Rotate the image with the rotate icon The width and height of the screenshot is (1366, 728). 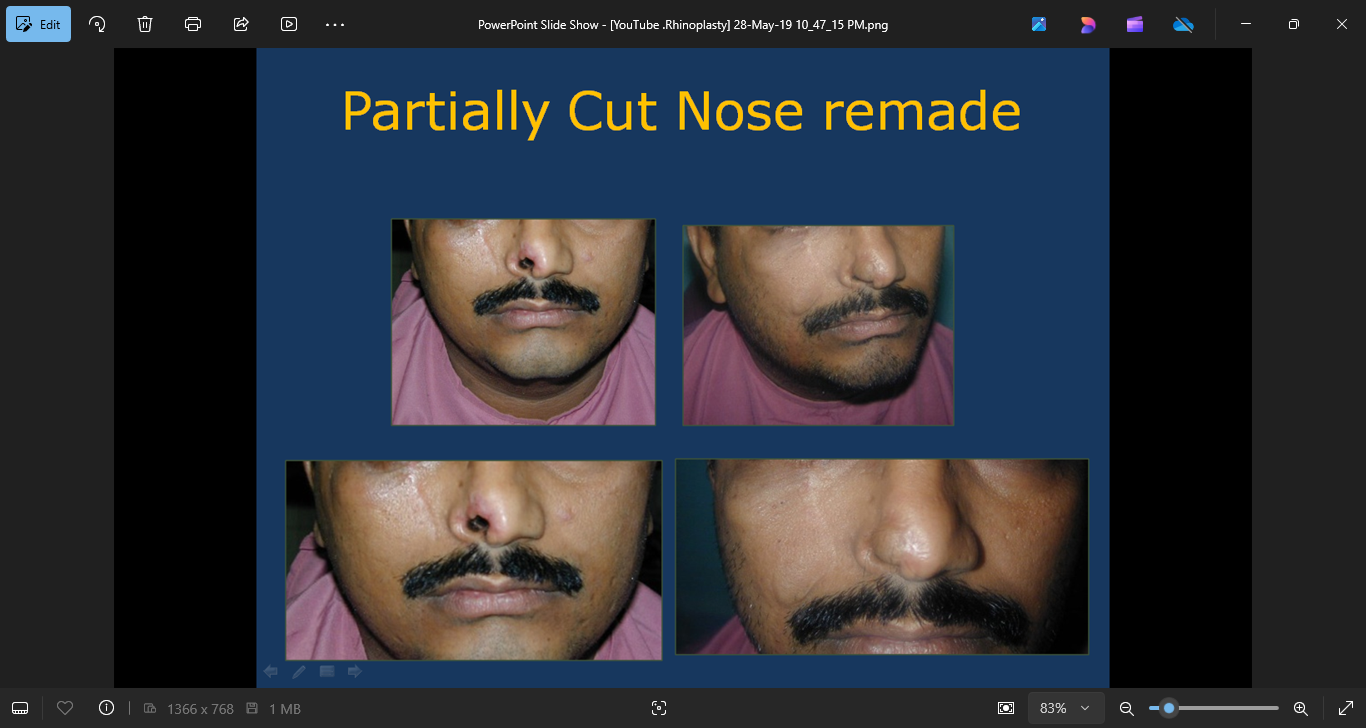97,24
